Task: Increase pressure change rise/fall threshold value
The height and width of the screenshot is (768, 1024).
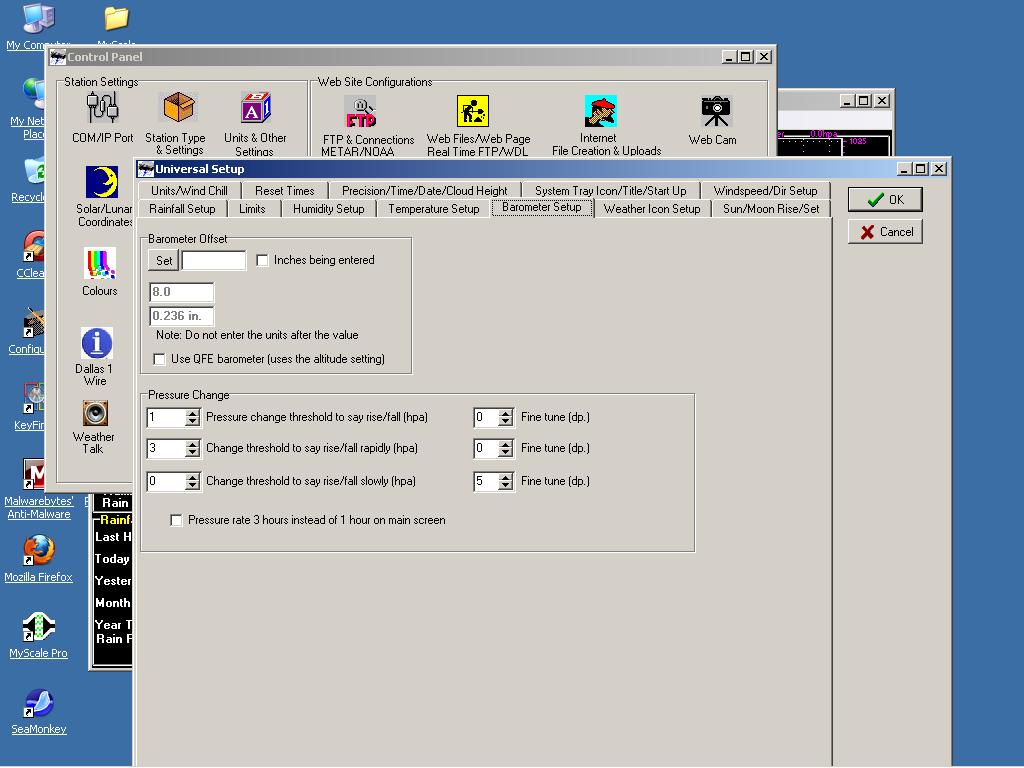Action: (x=193, y=412)
